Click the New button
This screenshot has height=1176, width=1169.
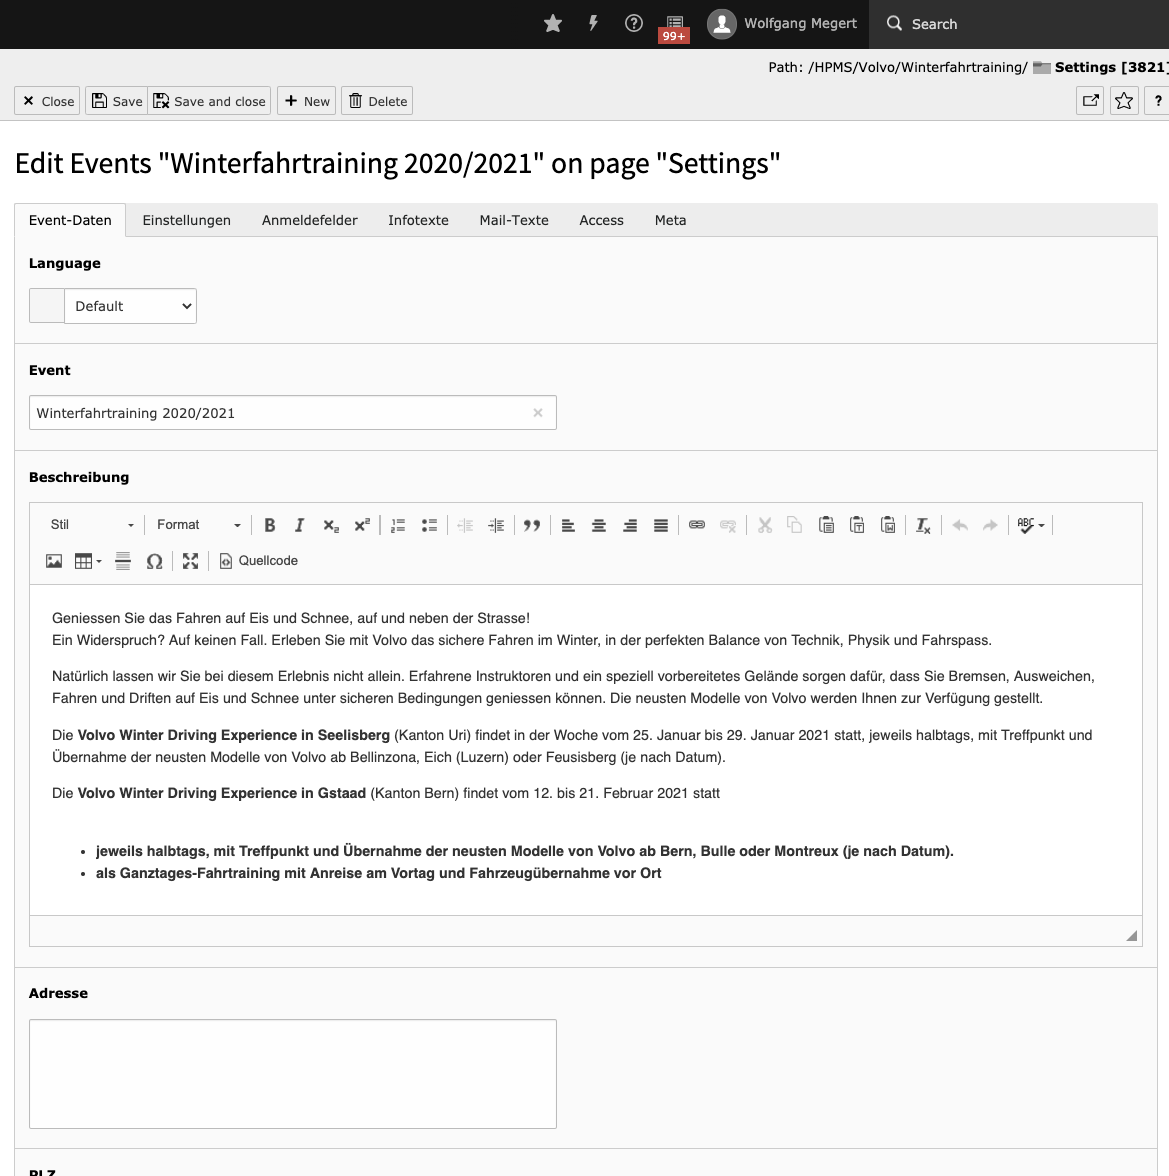click(307, 100)
